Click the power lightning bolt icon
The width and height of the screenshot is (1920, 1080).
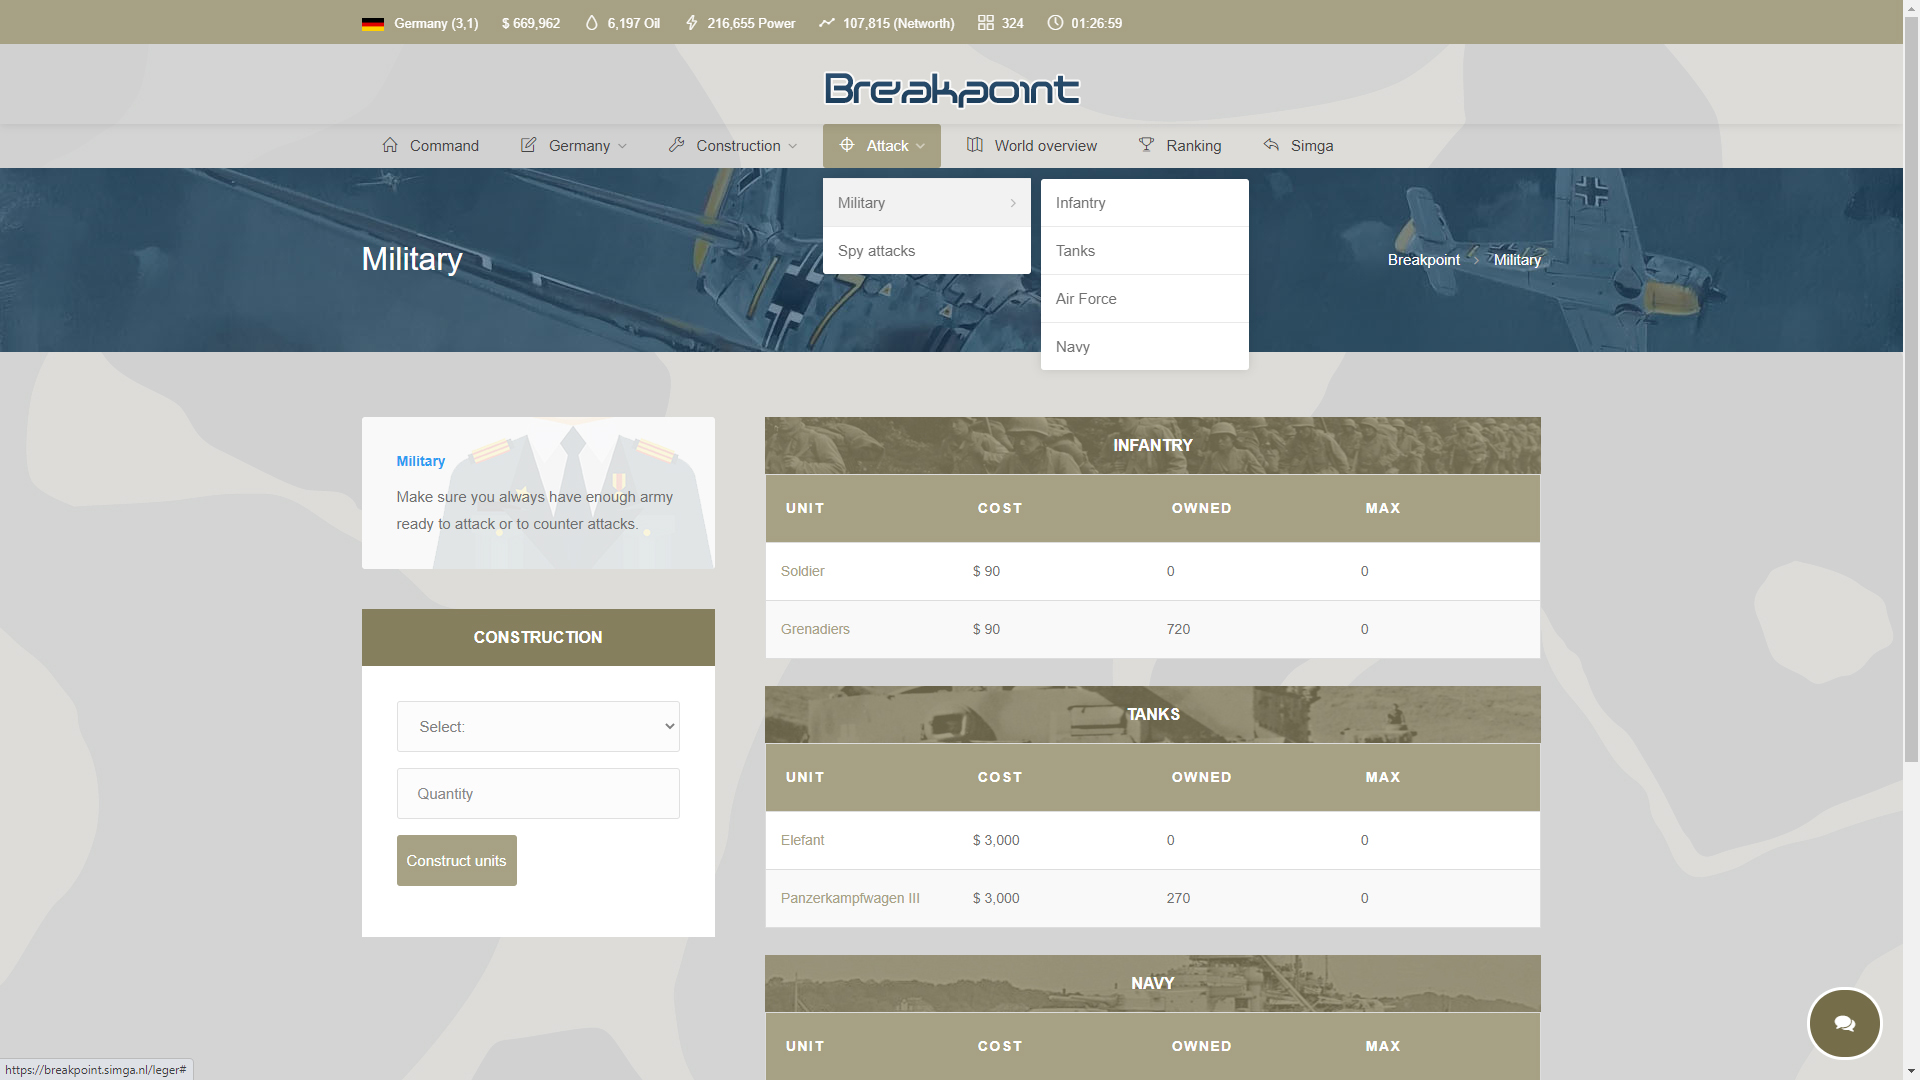(691, 23)
